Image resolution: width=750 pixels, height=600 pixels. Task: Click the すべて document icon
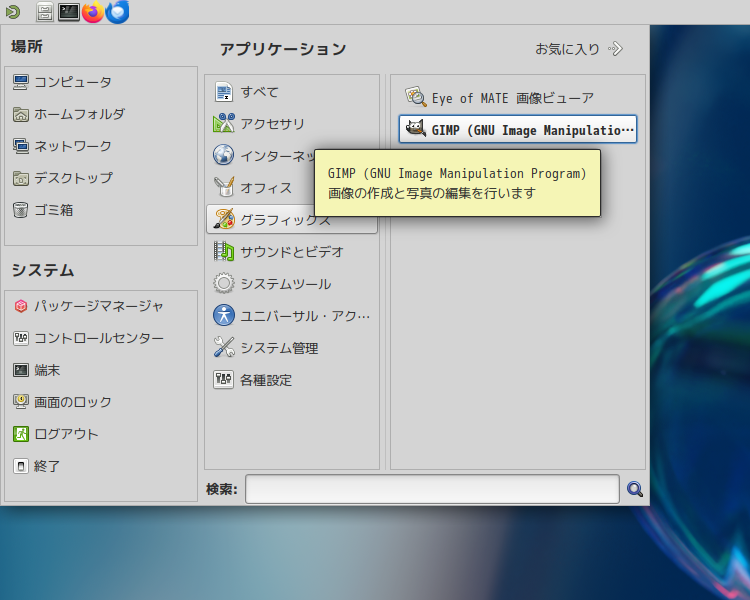click(223, 92)
